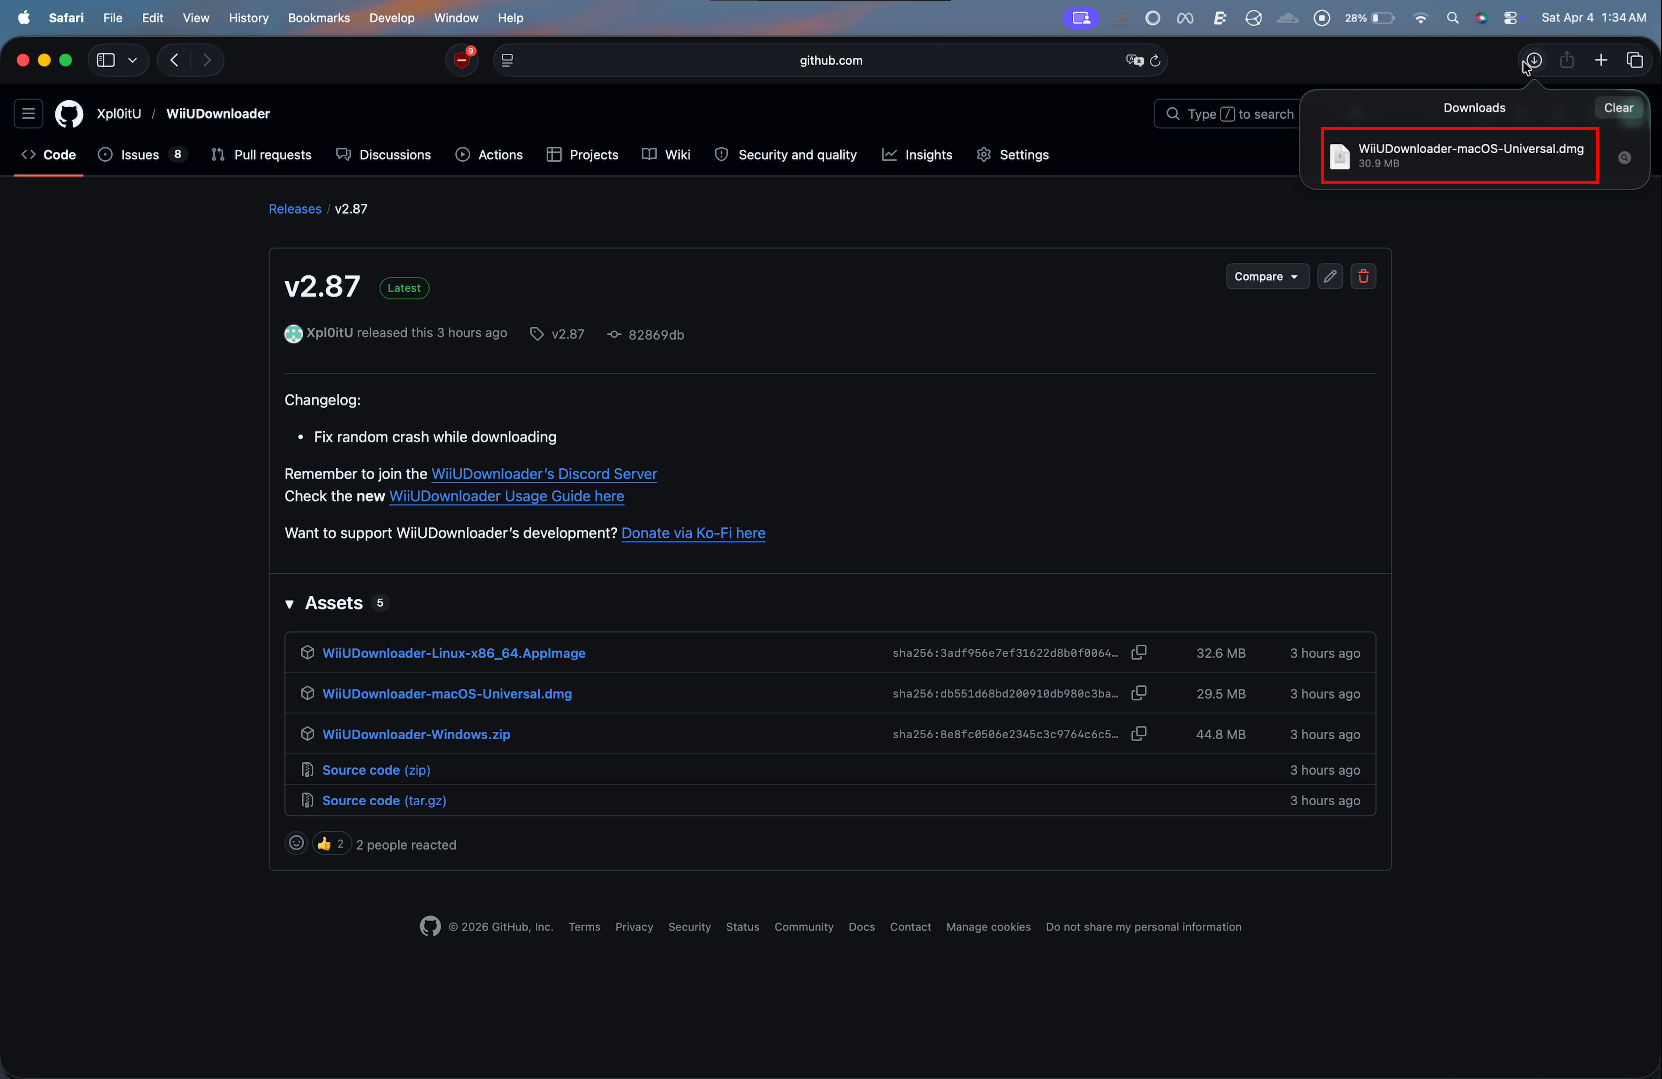
Task: Click Safari page reload icon
Action: 1155,61
